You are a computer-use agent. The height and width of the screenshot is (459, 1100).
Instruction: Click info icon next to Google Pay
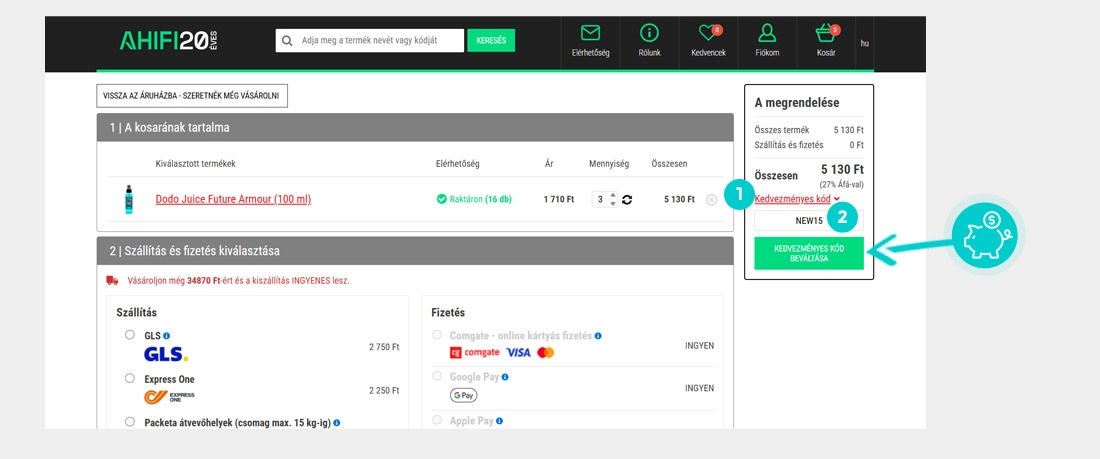pyautogui.click(x=505, y=378)
